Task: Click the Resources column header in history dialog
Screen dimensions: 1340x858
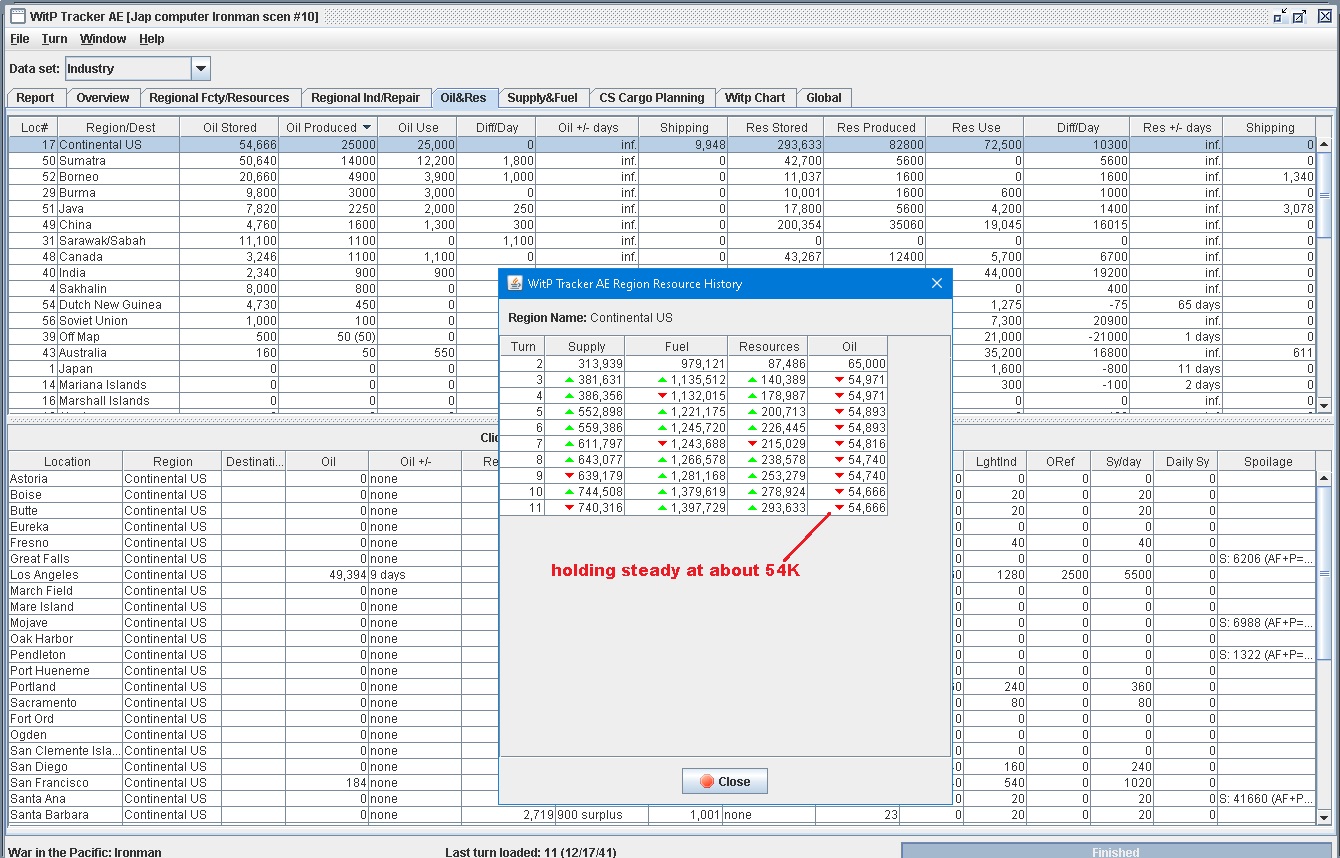Action: (769, 347)
